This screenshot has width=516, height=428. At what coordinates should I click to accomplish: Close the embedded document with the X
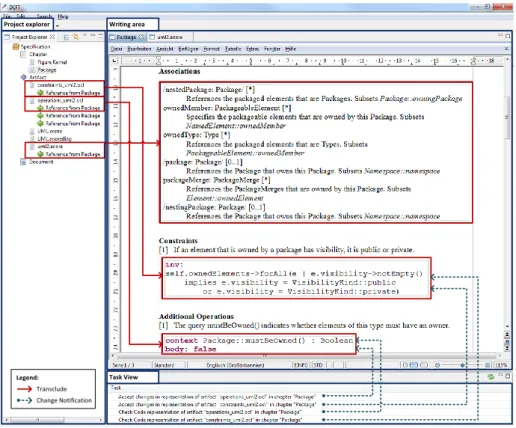pos(506,49)
